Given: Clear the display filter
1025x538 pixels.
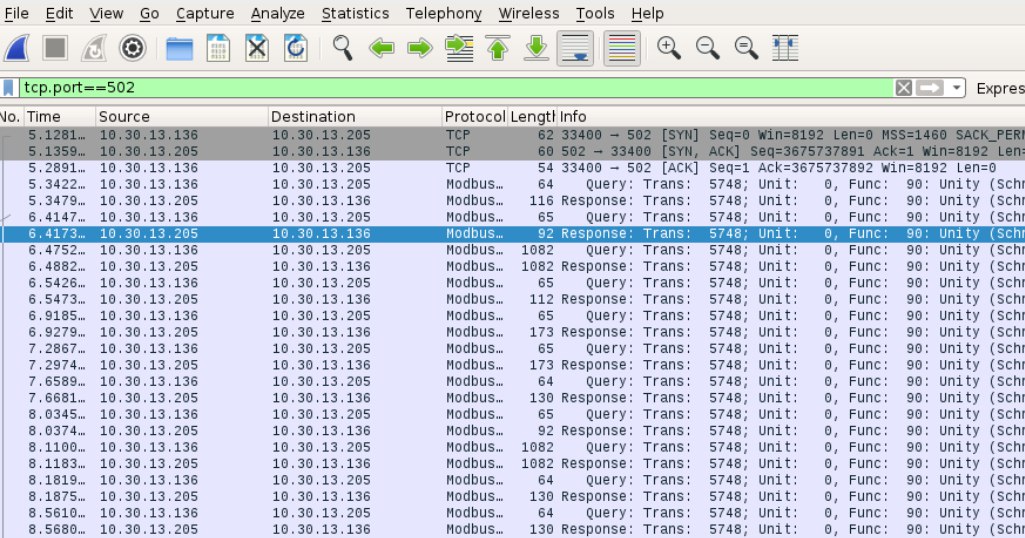Looking at the screenshot, I should tap(903, 88).
